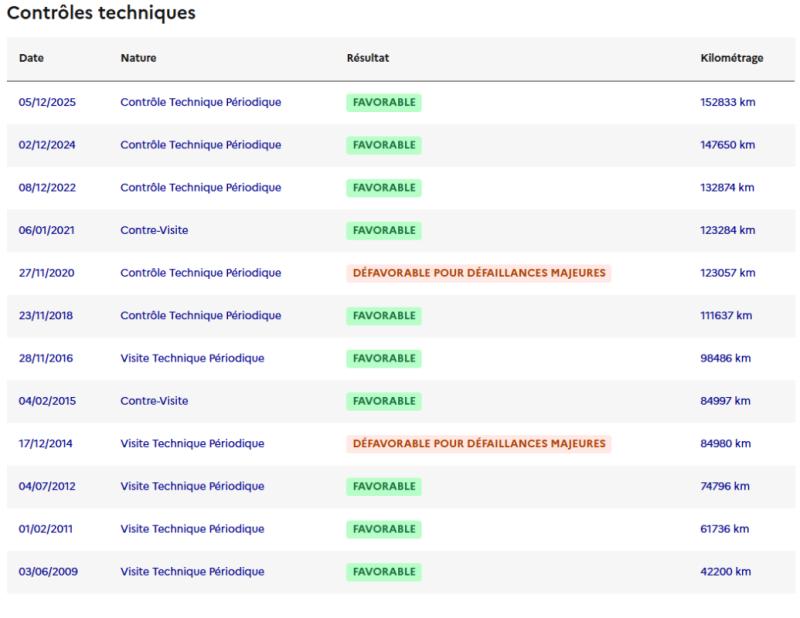The image size is (800, 618).
Task: Select the Résultat column header
Action: (368, 58)
